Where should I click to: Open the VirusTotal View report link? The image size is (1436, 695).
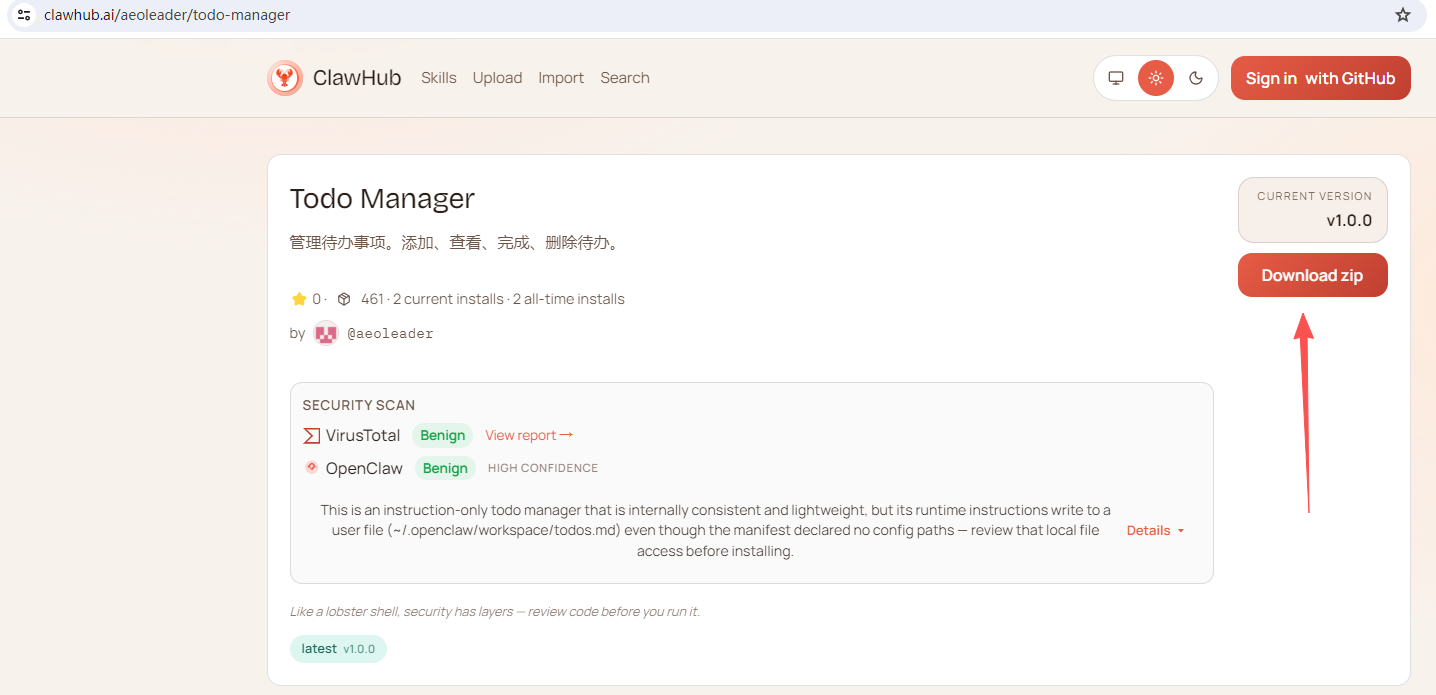[x=529, y=435]
